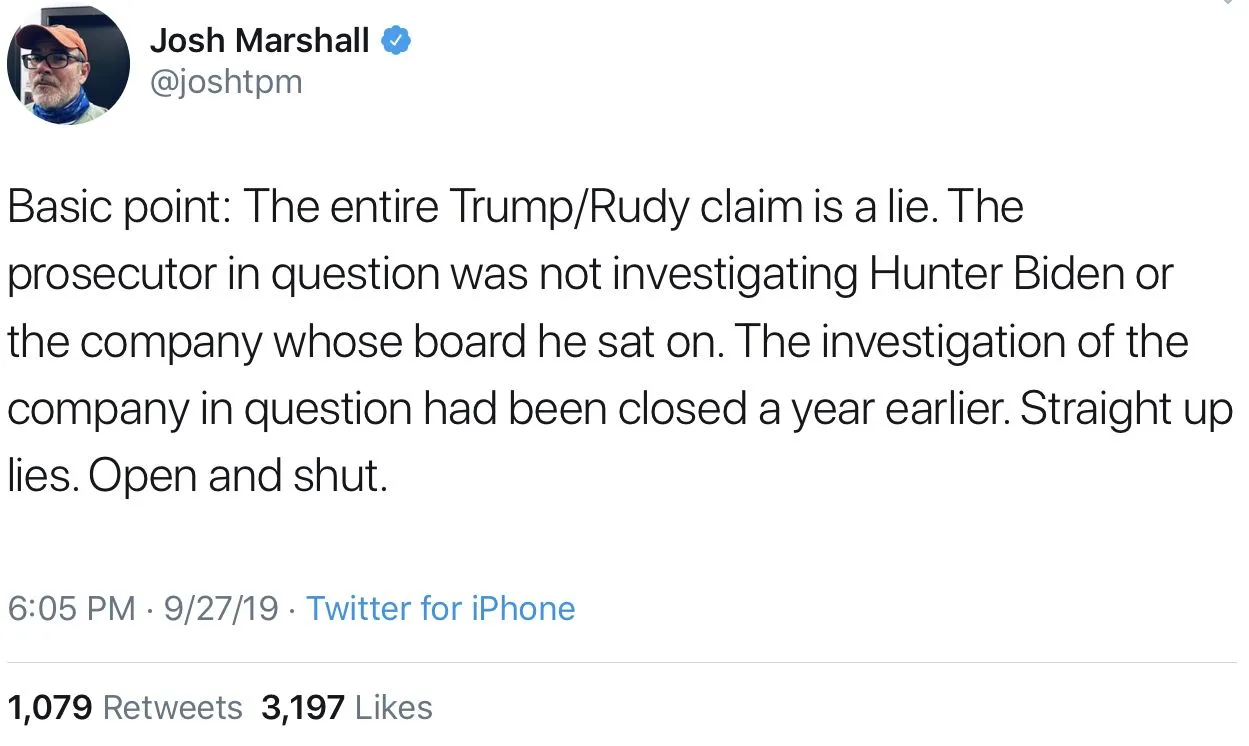
Task: Open the @joshtpm handle
Action: [x=225, y=82]
